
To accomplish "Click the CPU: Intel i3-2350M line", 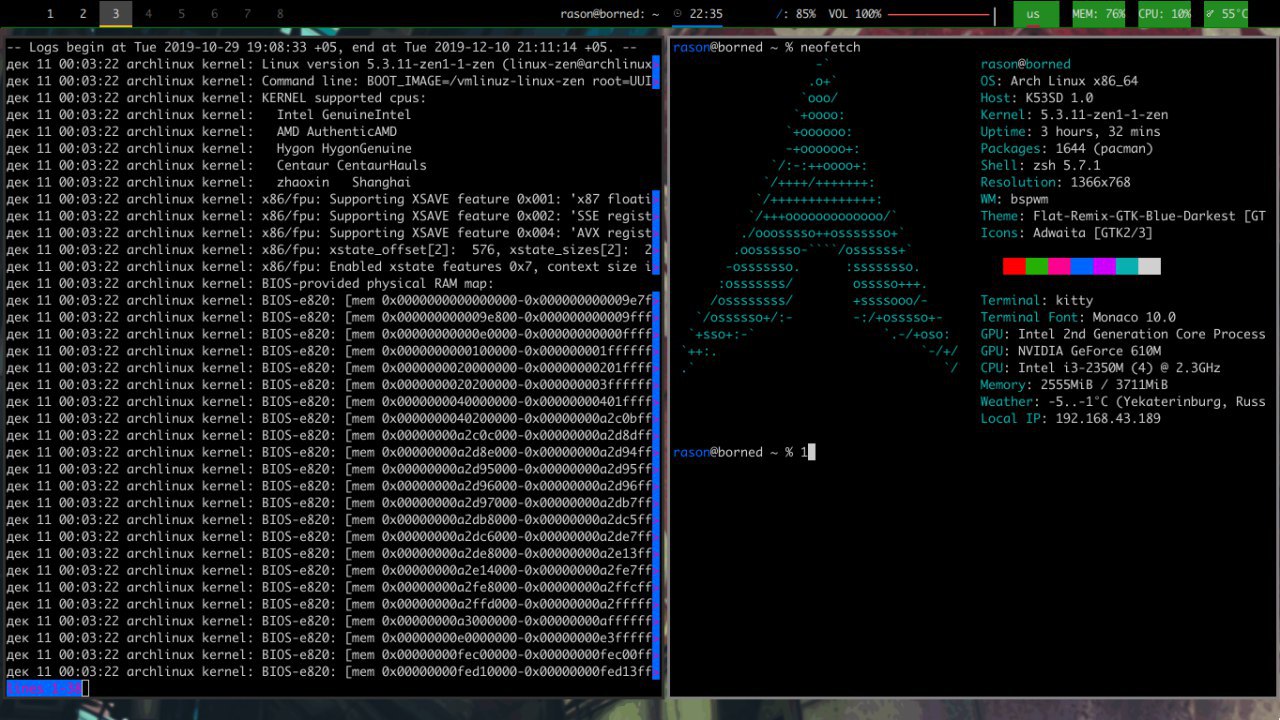I will [1100, 368].
